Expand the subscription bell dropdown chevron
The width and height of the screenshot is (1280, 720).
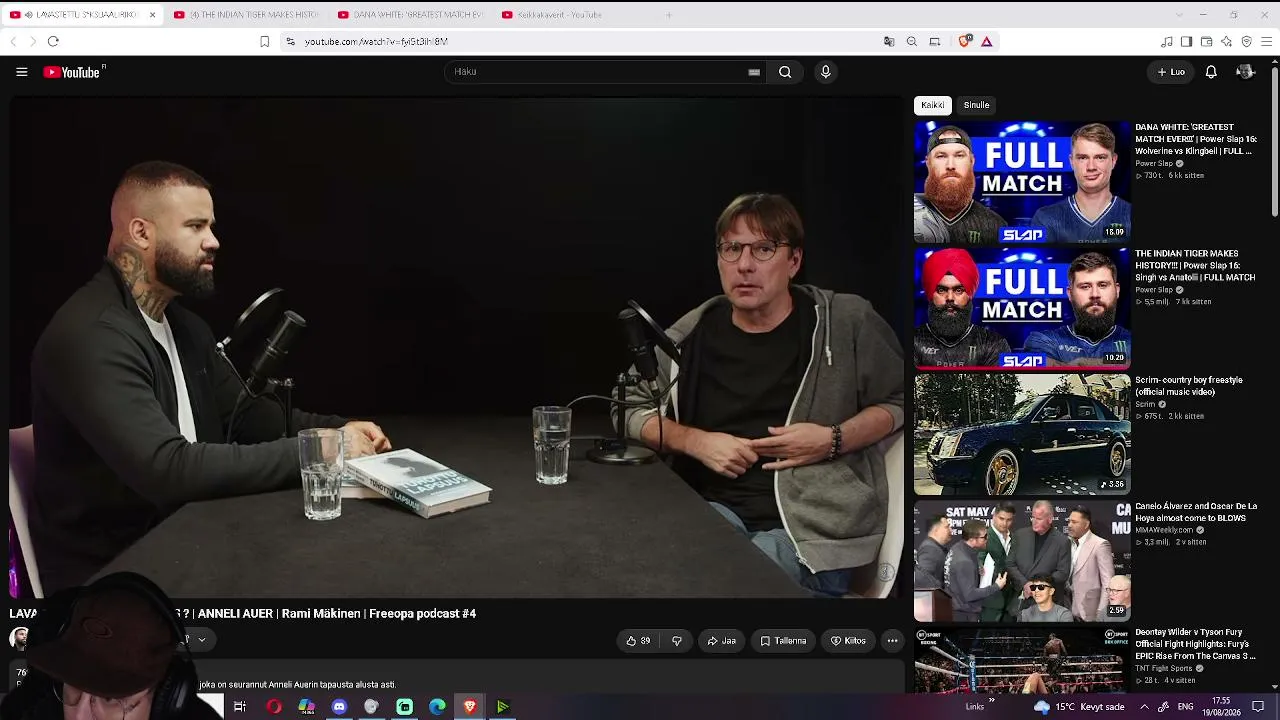[201, 640]
